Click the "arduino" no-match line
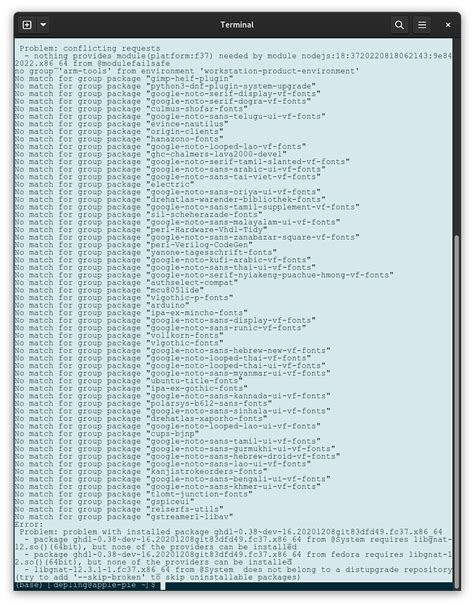The image size is (474, 606). click(x=102, y=305)
